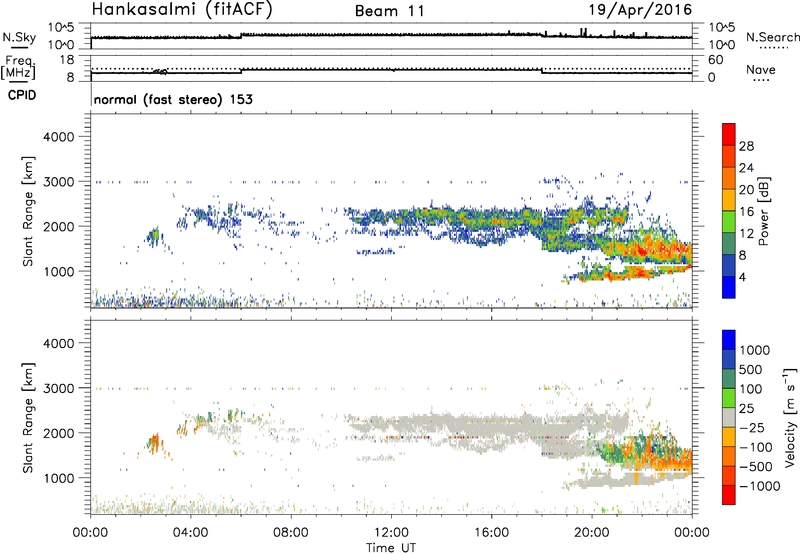This screenshot has width=800, height=554.
Task: Click the '04:00' time tick label
Action: pos(190,533)
